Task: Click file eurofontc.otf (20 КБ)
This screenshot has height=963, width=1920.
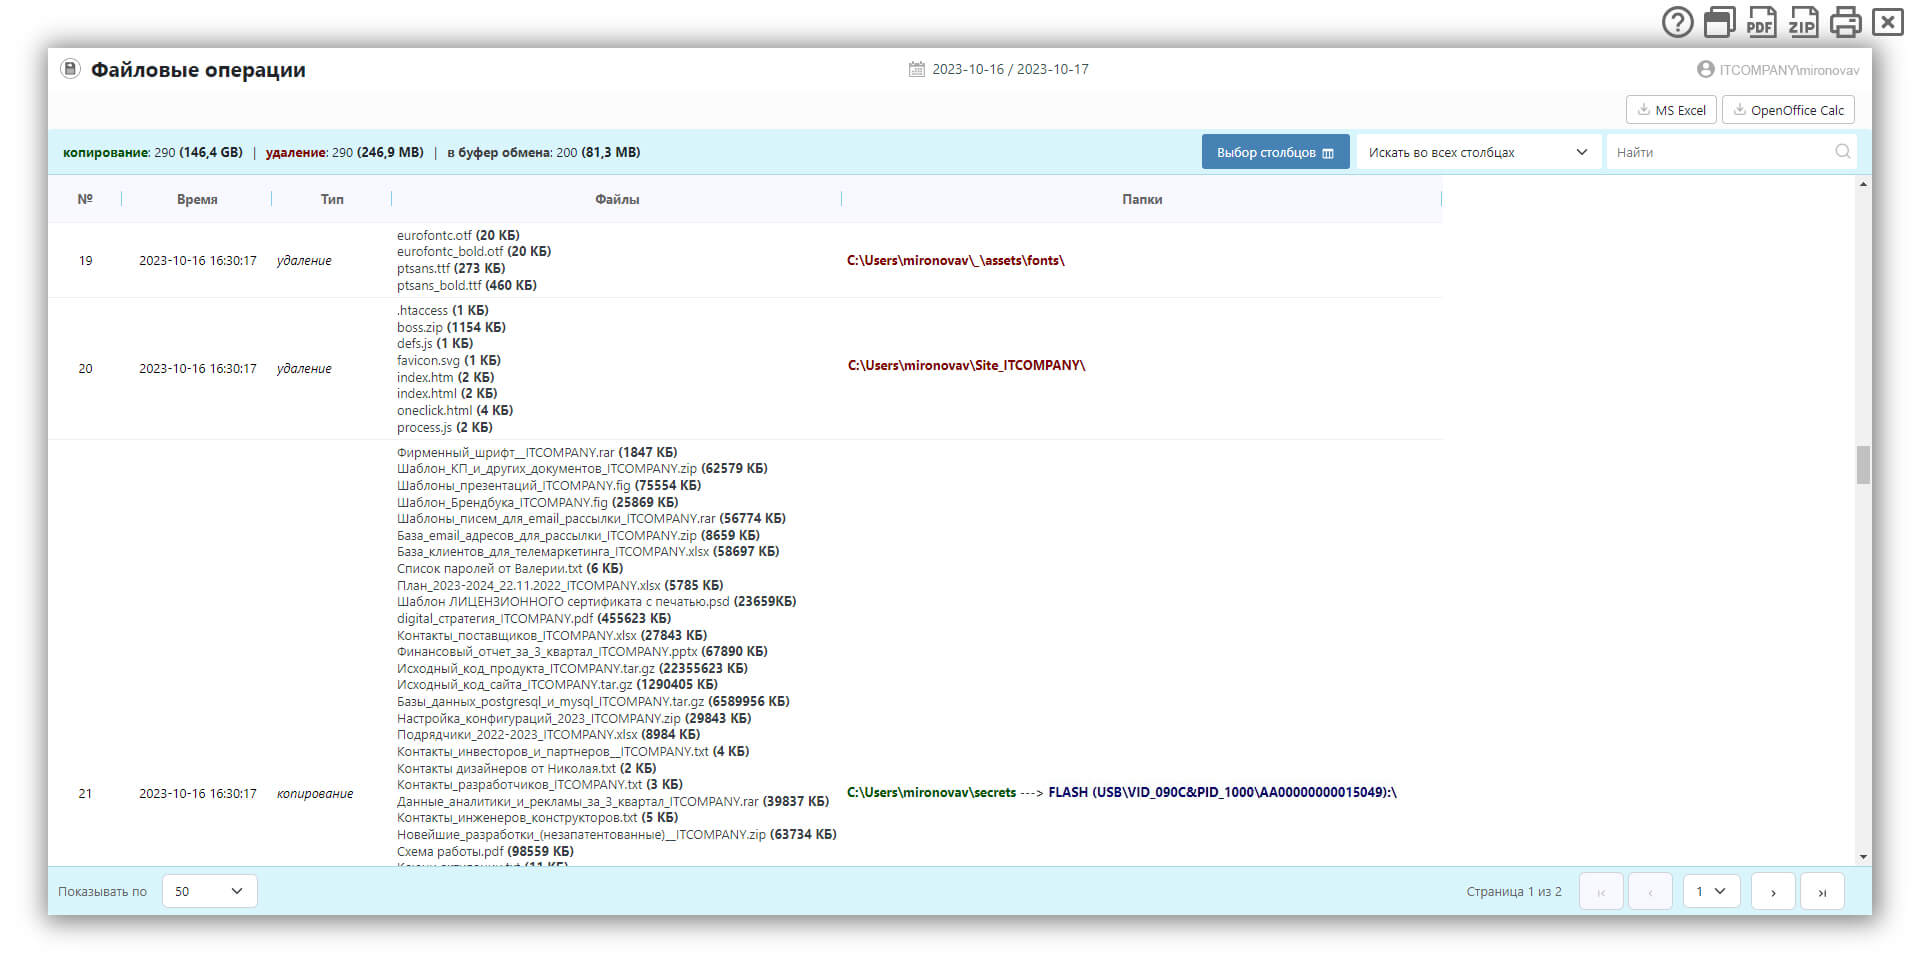Action: (x=458, y=235)
